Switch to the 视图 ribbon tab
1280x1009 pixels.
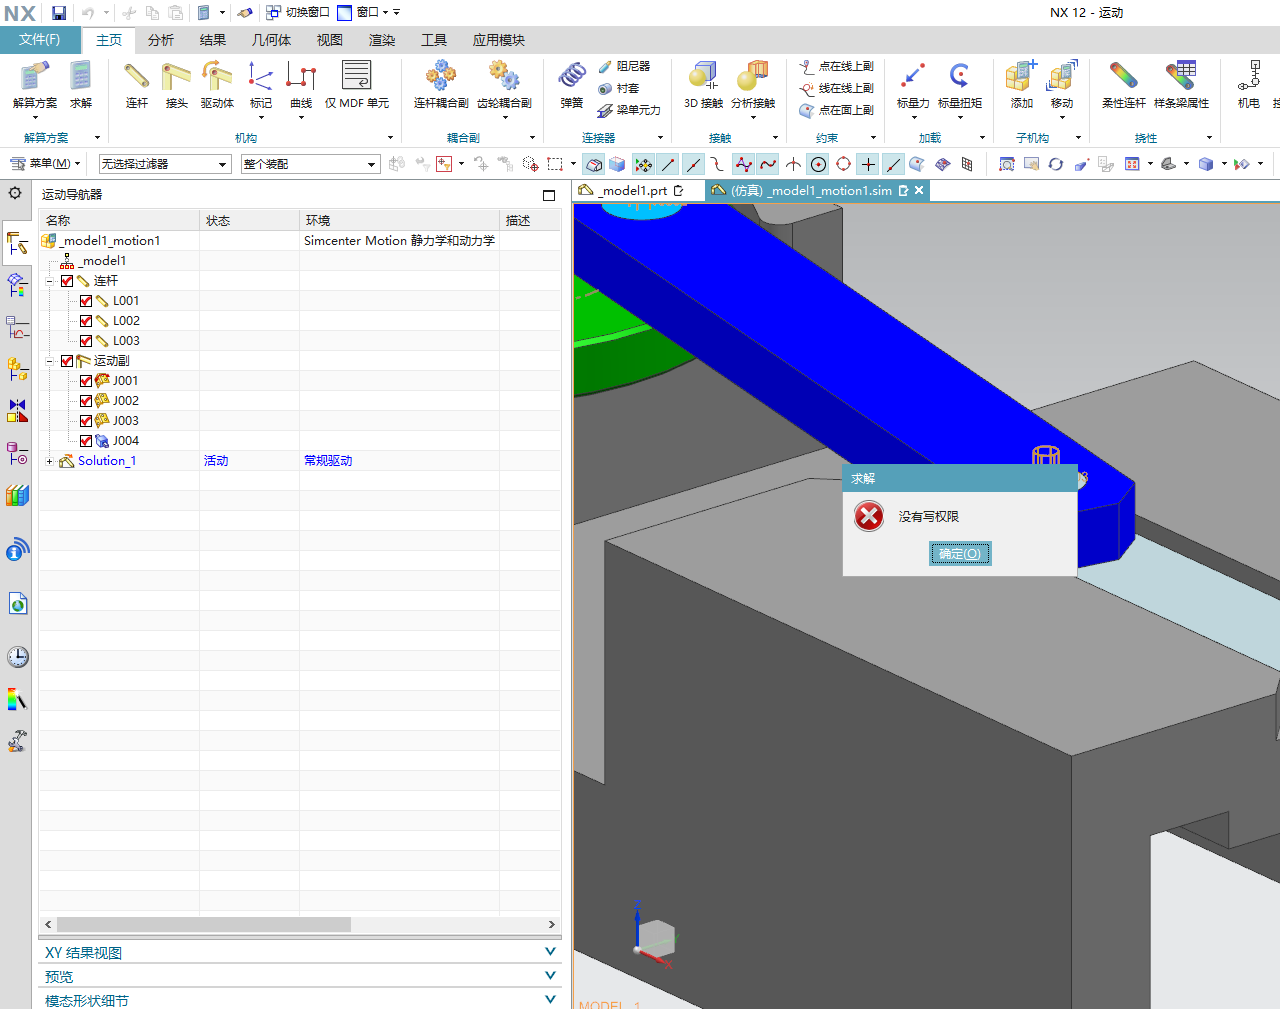pos(330,40)
